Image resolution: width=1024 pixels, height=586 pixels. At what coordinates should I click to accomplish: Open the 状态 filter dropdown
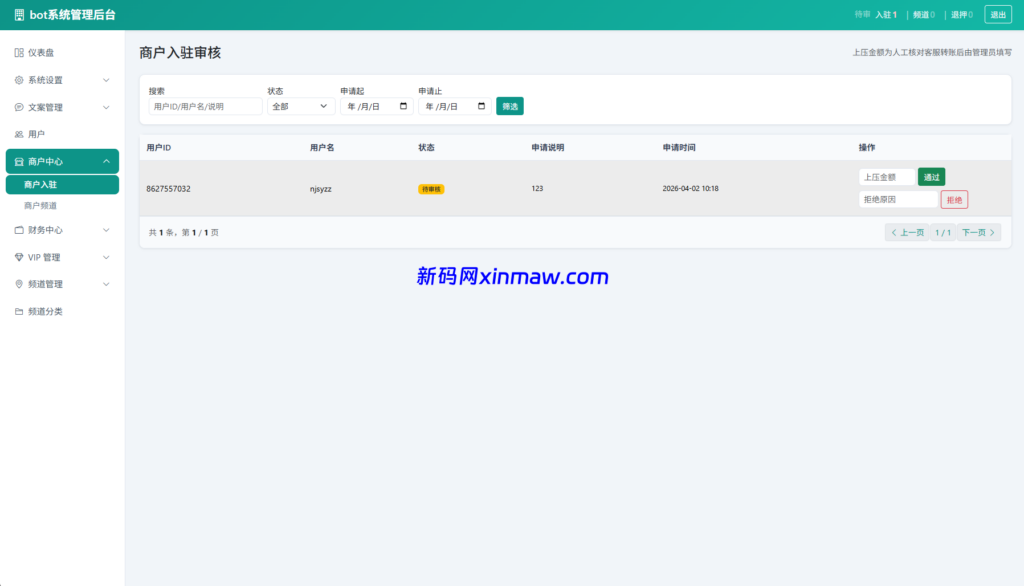click(298, 105)
